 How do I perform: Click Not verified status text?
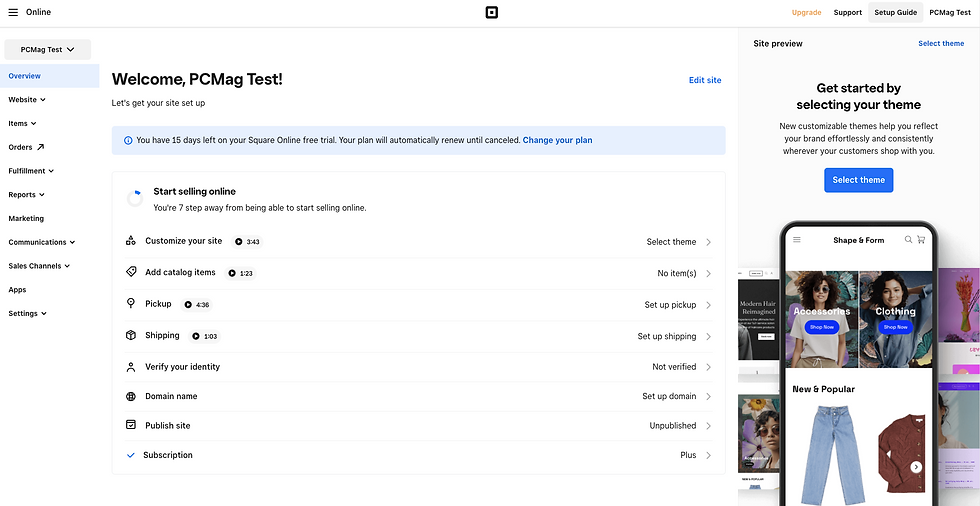[x=674, y=367]
